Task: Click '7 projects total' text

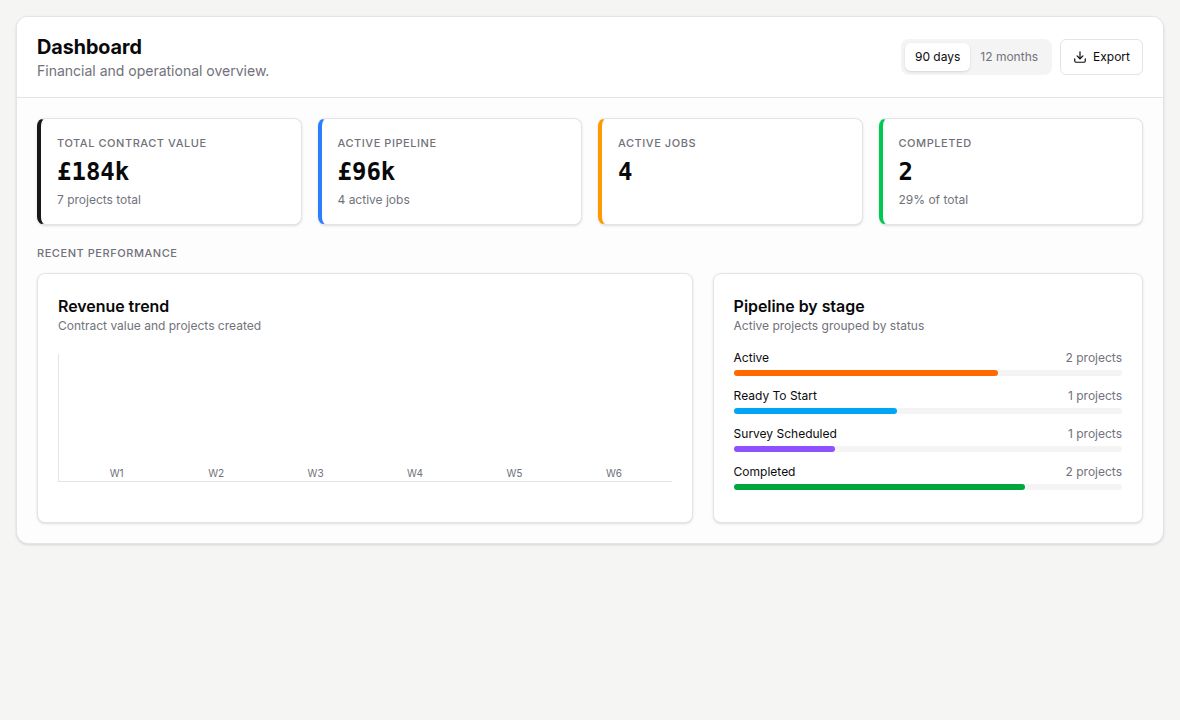Action: [x=99, y=200]
